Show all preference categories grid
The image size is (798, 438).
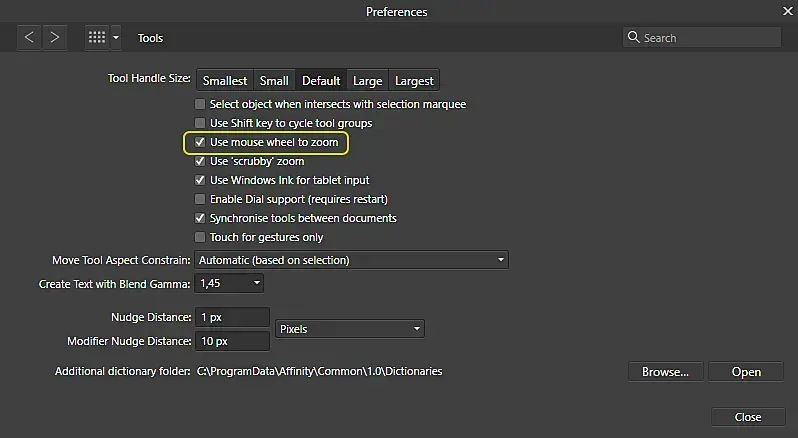click(x=97, y=37)
